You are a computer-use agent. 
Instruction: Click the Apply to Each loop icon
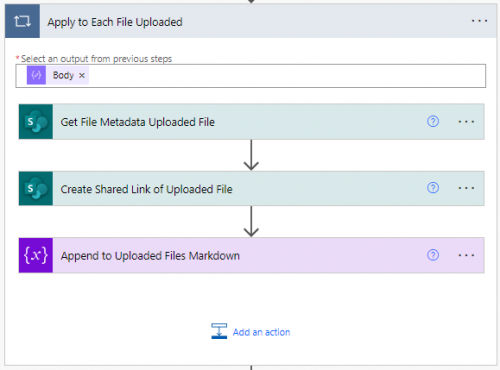pos(22,21)
